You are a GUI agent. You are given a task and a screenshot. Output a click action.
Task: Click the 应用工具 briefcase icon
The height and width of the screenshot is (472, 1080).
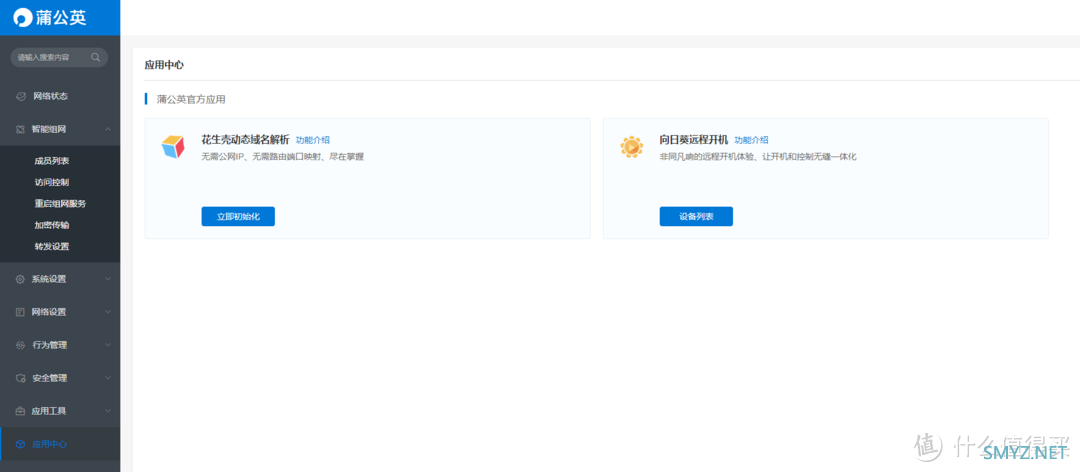(20, 411)
